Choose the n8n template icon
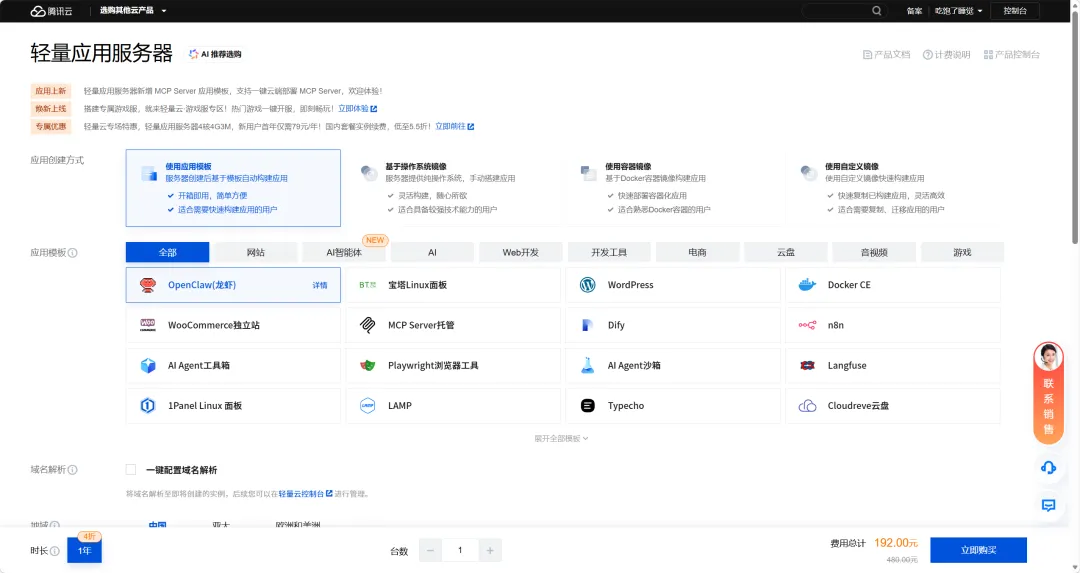The height and width of the screenshot is (573, 1080). [807, 325]
